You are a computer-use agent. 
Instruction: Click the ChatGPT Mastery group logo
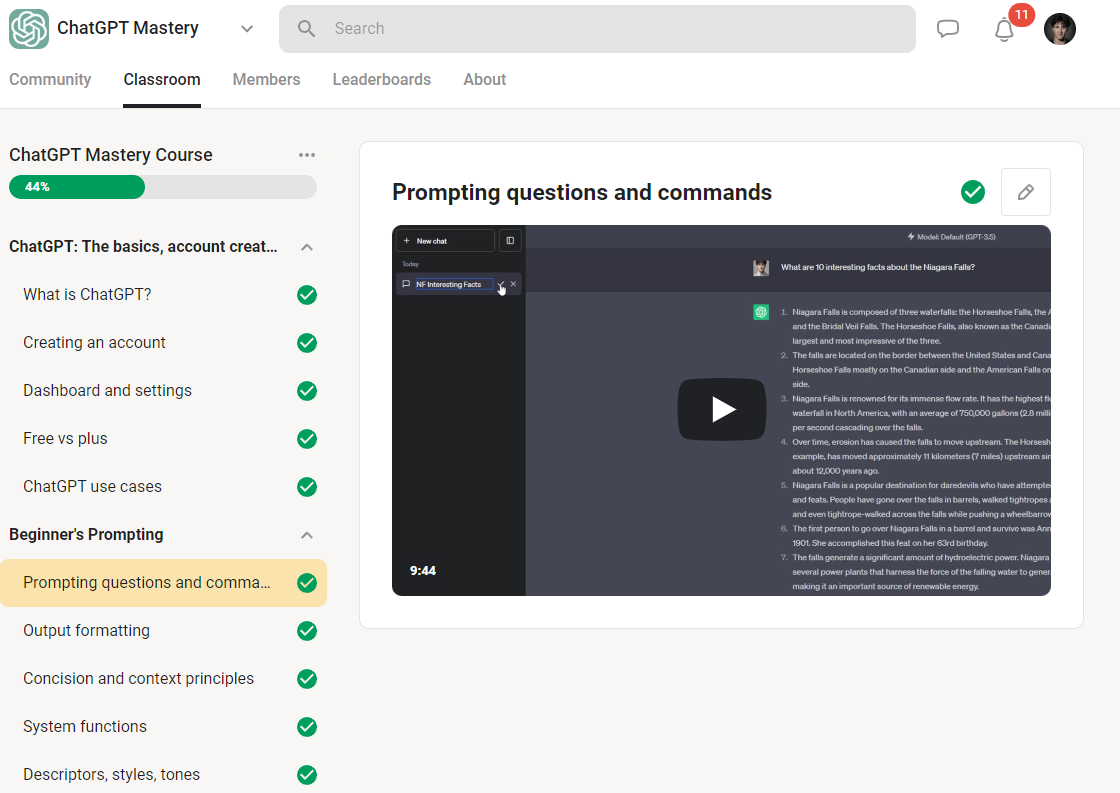[x=29, y=29]
